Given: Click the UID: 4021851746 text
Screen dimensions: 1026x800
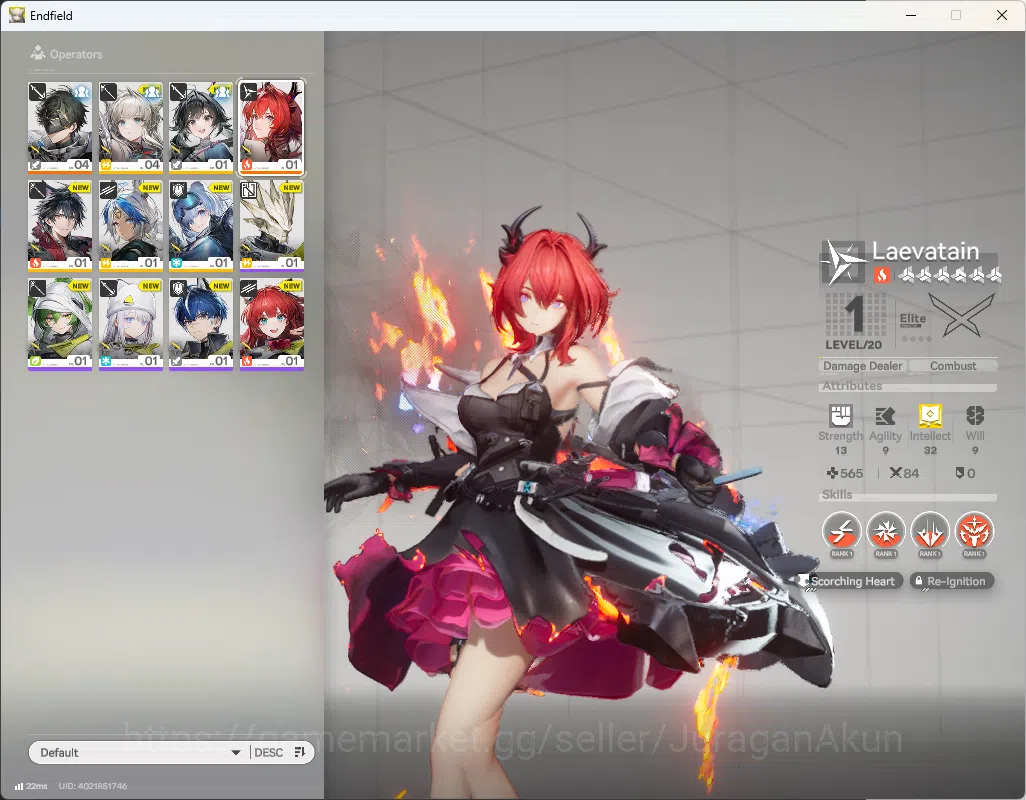Looking at the screenshot, I should pos(93,786).
